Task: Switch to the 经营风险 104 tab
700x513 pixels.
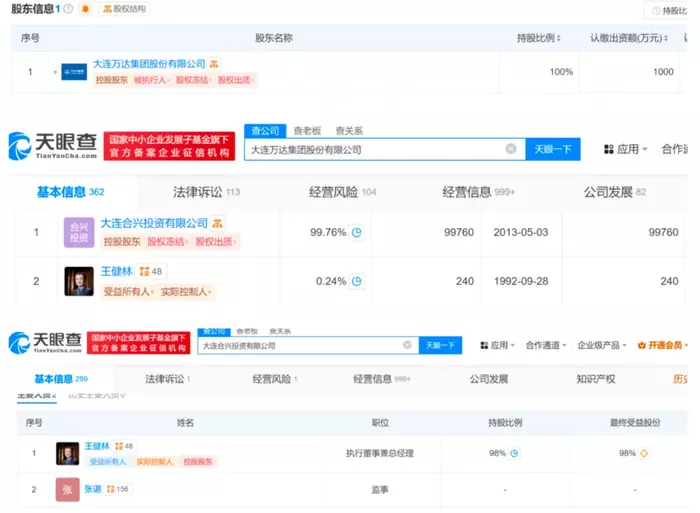Action: pos(342,191)
